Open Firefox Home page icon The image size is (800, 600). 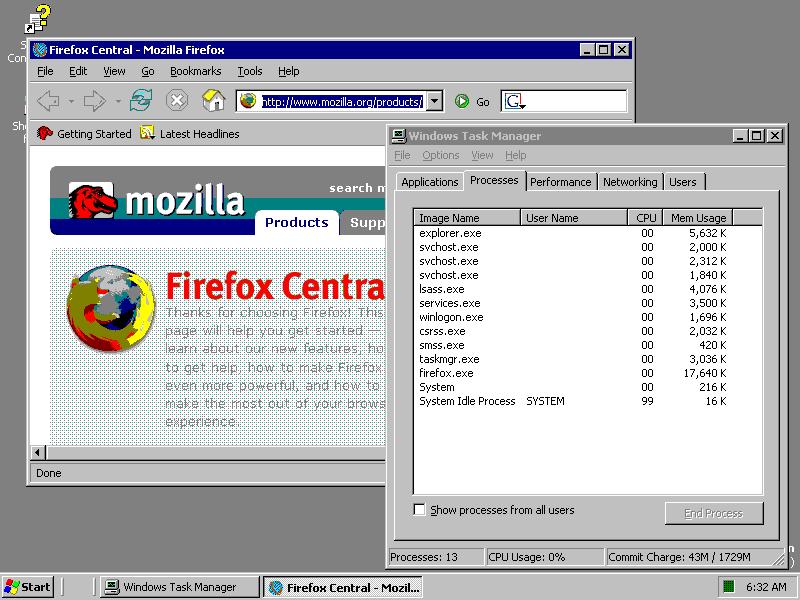tap(214, 101)
